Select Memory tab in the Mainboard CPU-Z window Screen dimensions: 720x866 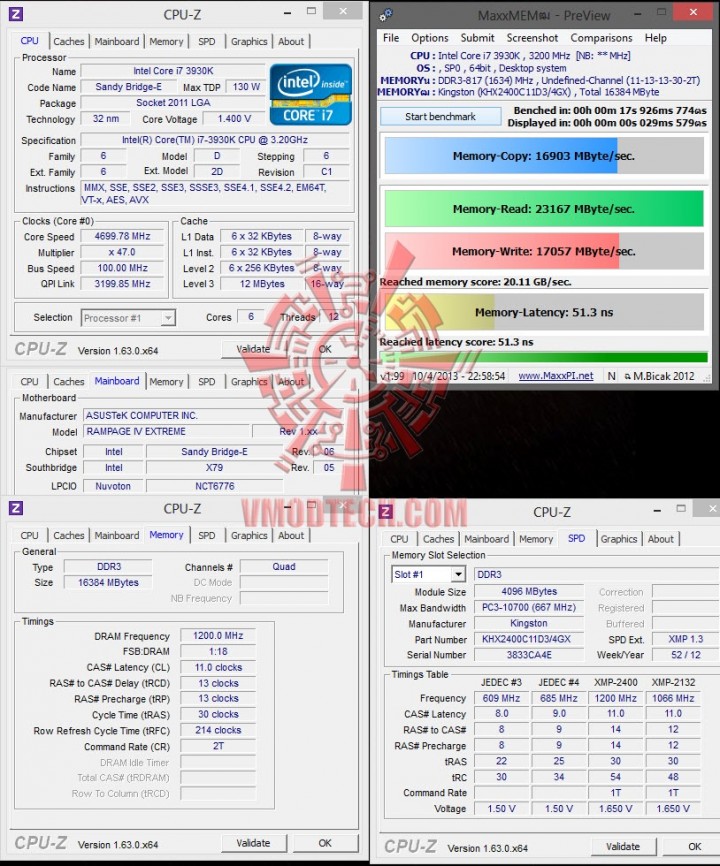coord(166,382)
